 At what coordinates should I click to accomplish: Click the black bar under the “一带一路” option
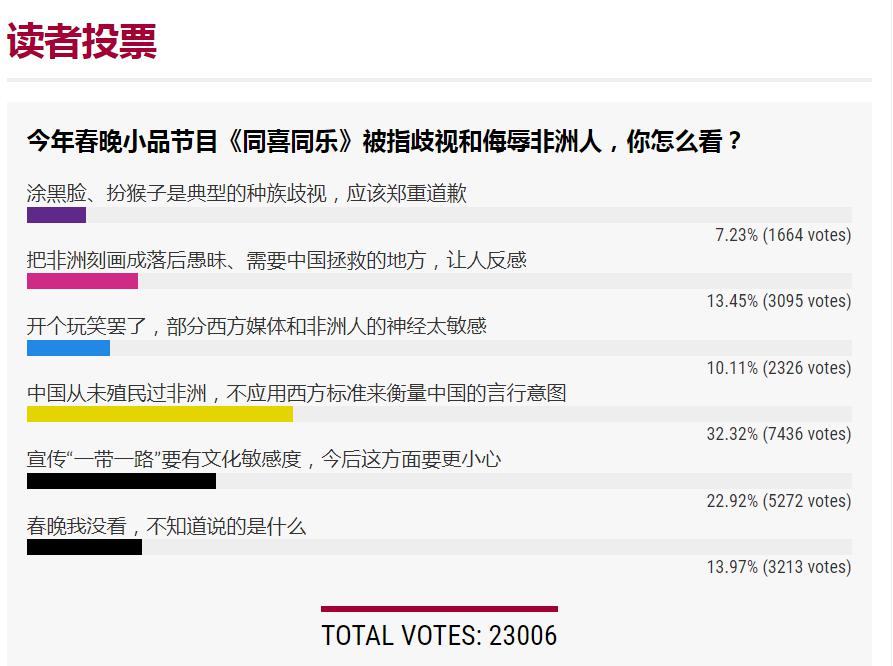click(x=121, y=481)
